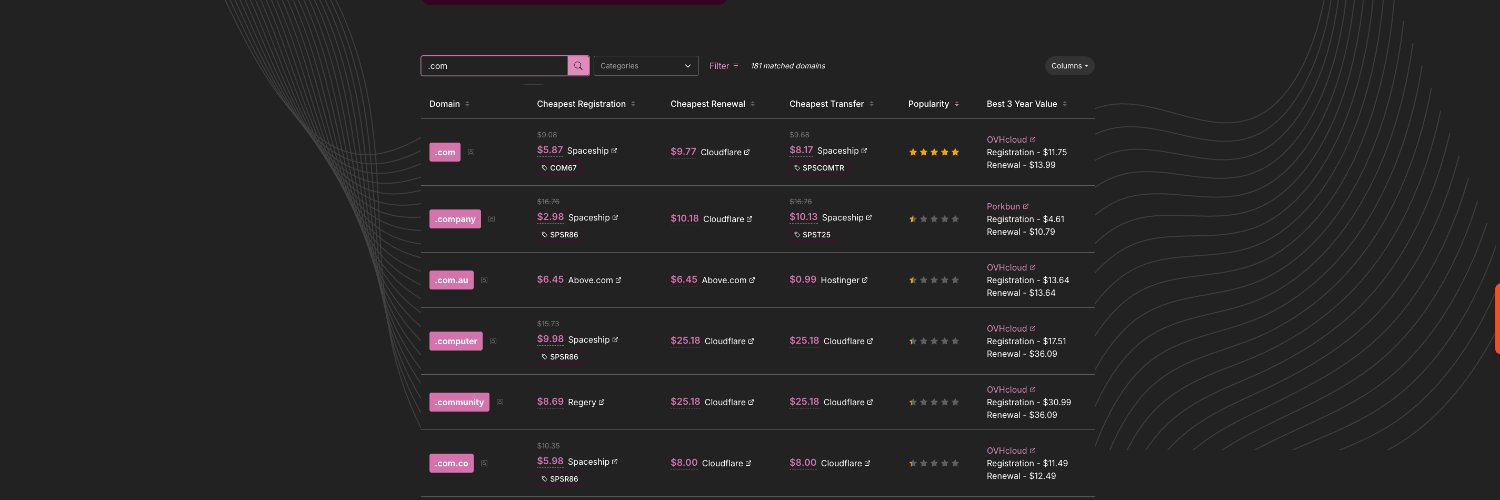Sort by Cheapest Registration column

click(586, 104)
